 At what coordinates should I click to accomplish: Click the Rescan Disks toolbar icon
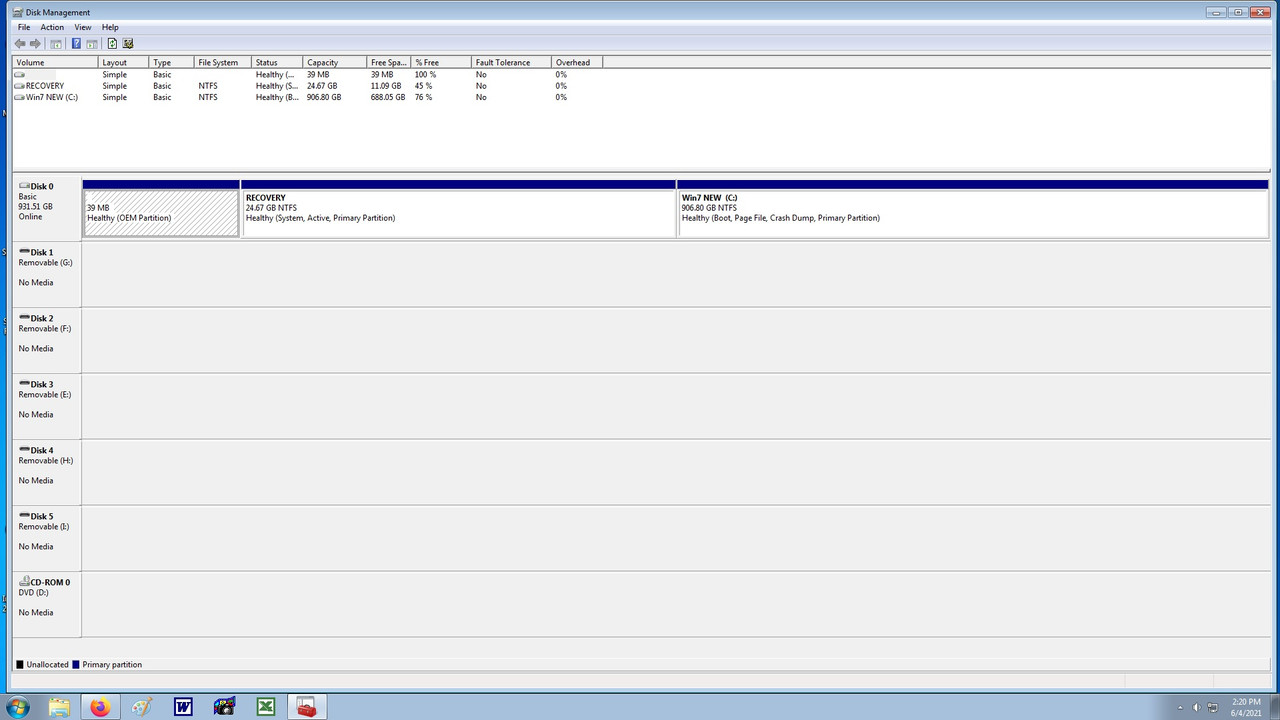coord(128,44)
